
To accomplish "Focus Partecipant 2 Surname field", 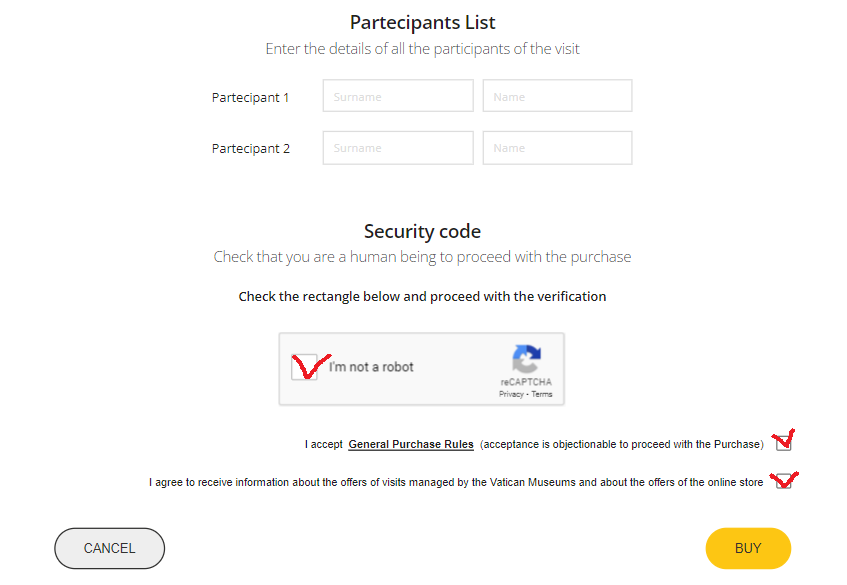I will tap(398, 147).
